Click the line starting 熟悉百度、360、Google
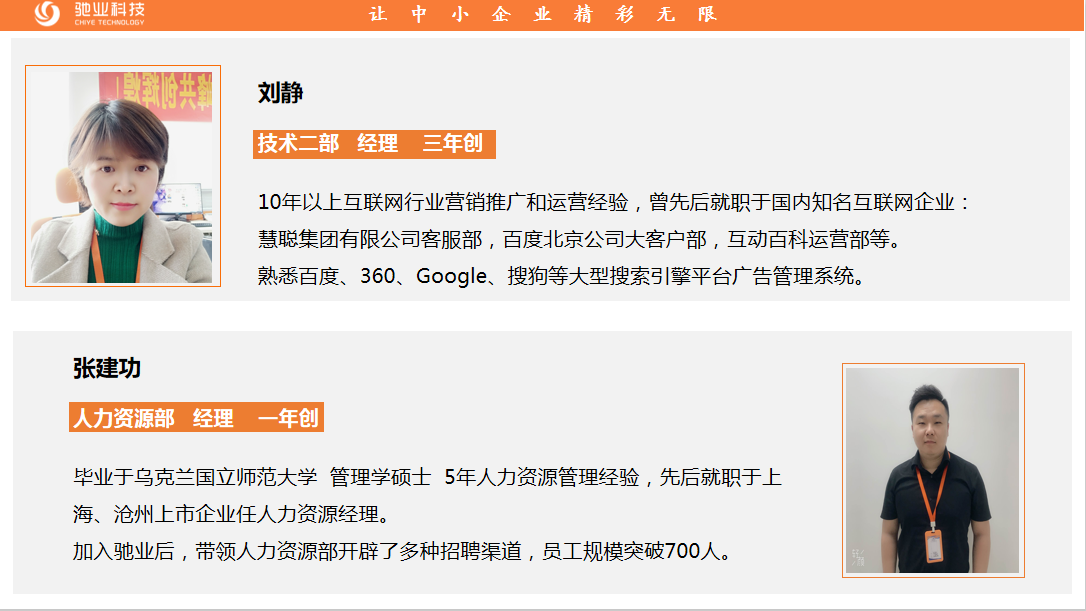 562,276
